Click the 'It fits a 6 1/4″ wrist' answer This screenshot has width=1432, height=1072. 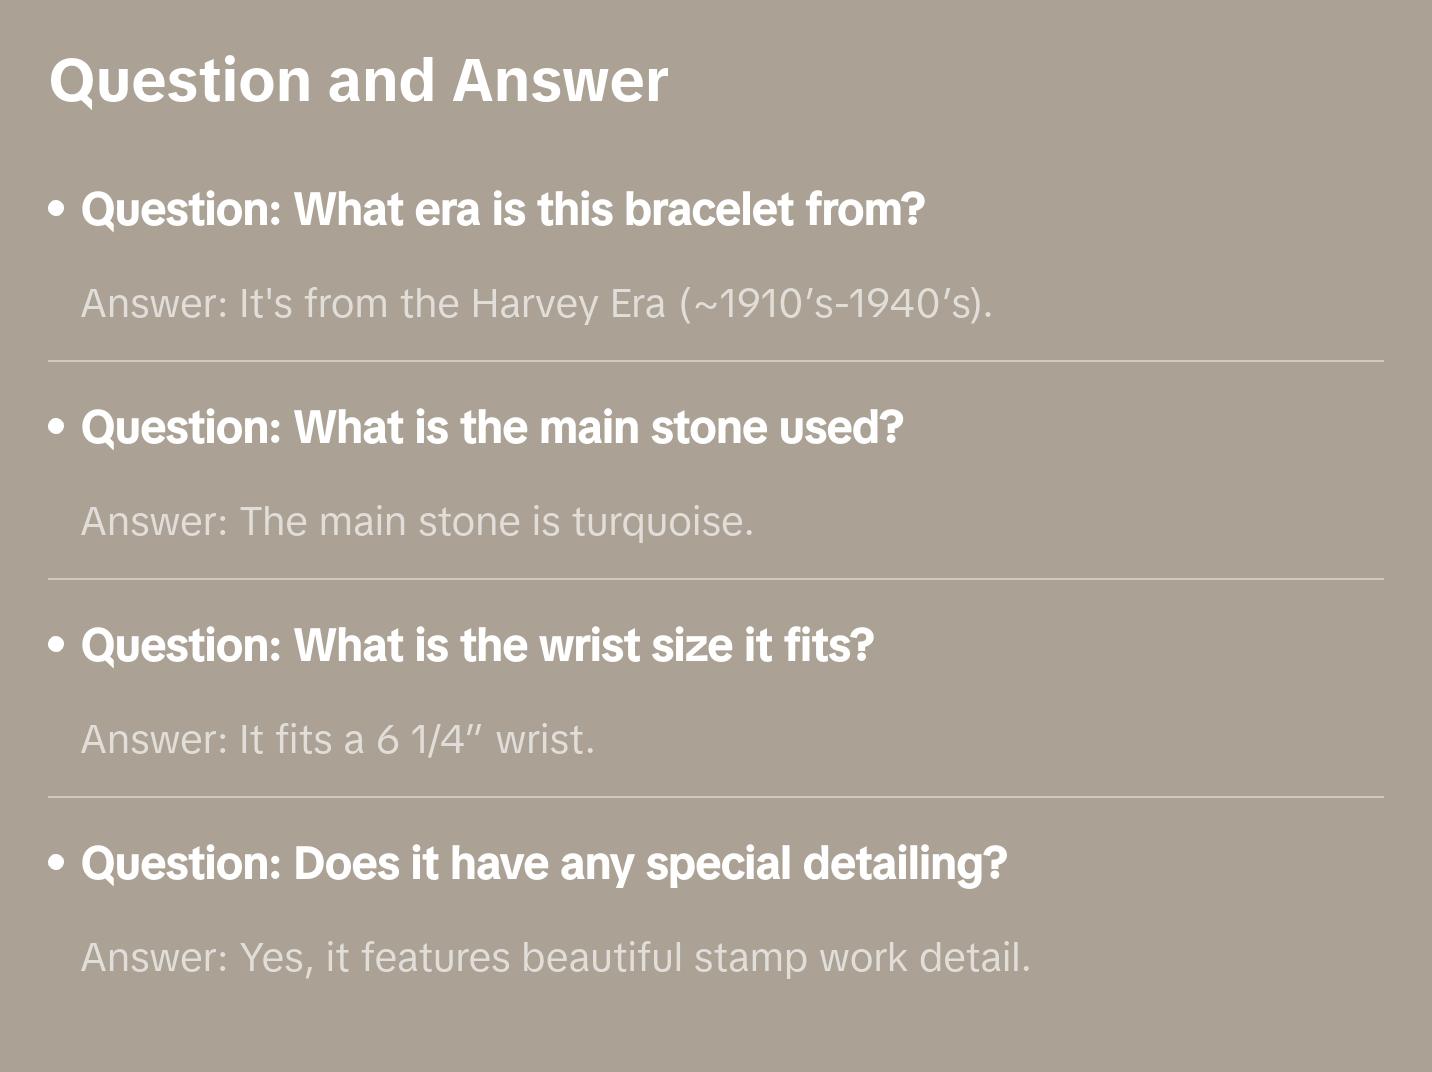click(x=337, y=739)
